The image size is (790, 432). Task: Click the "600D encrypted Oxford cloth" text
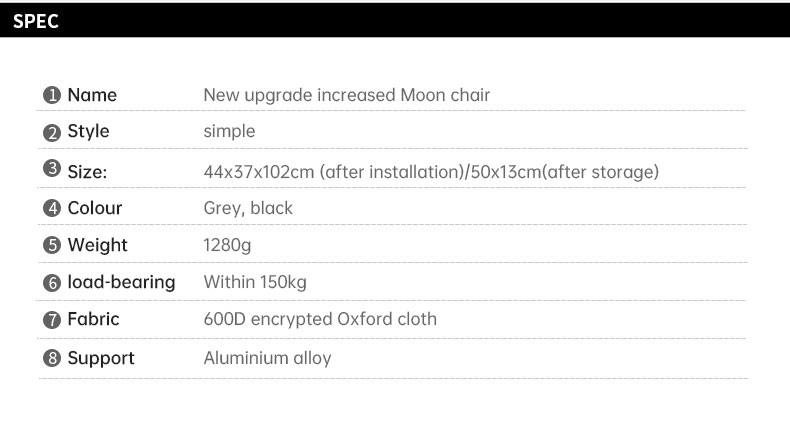[x=320, y=320]
